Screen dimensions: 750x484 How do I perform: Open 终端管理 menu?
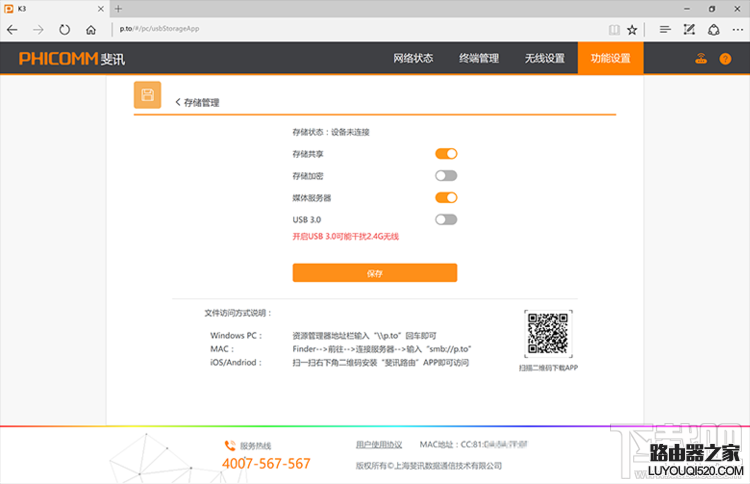pos(479,58)
